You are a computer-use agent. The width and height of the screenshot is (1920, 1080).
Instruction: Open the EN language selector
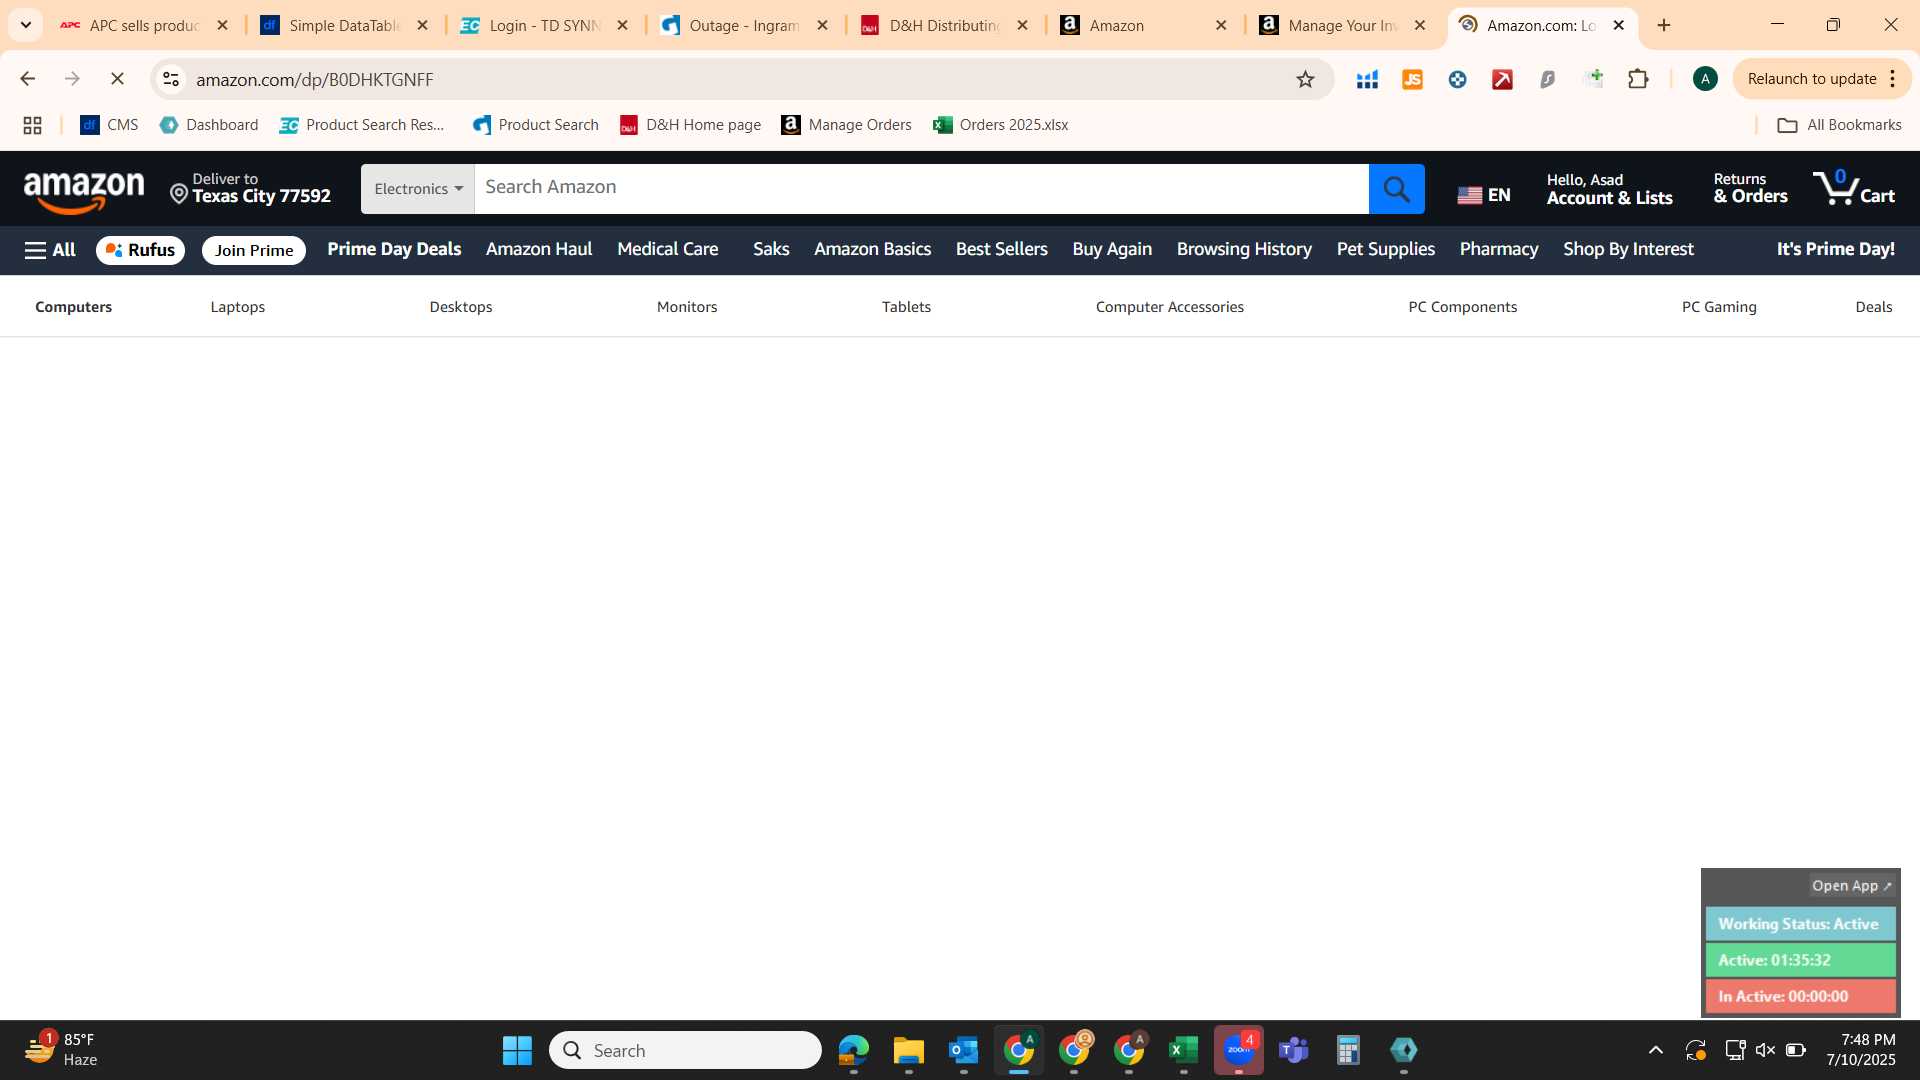1484,194
